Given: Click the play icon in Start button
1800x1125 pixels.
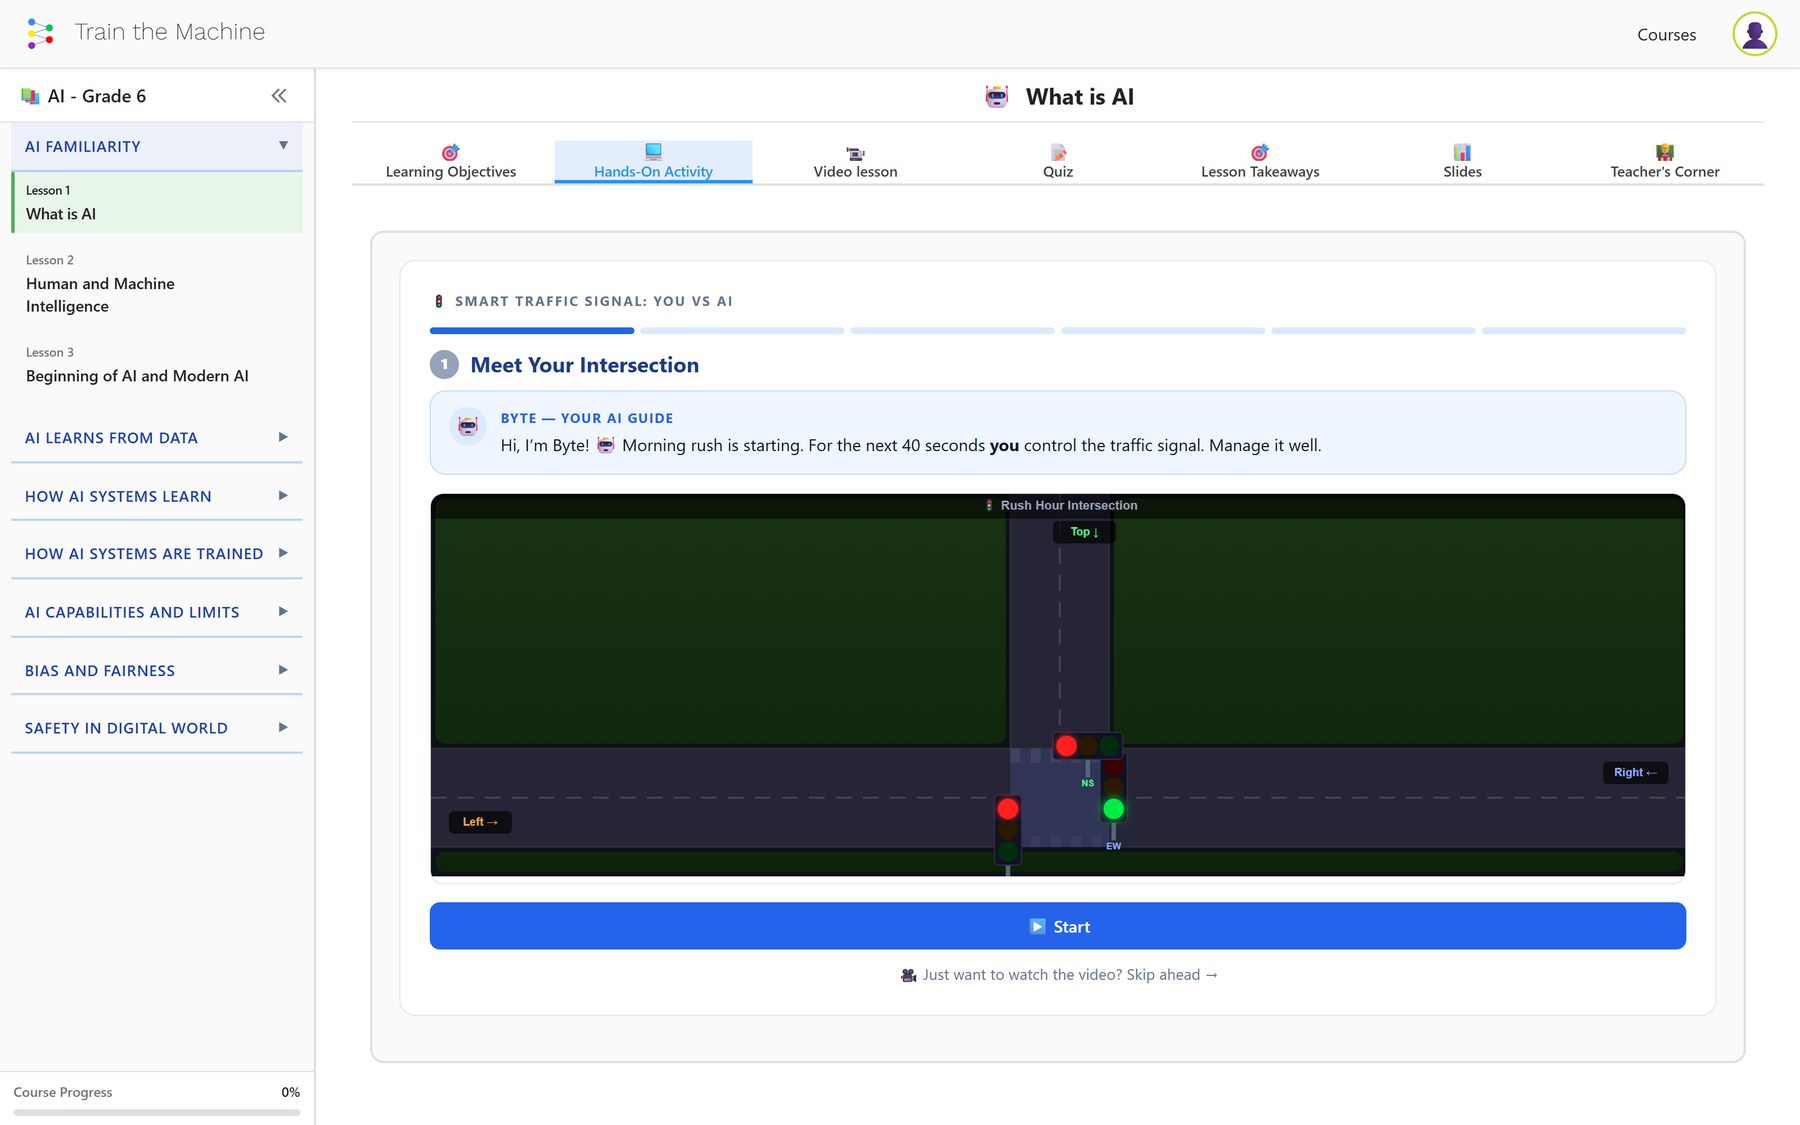Looking at the screenshot, I should coord(1037,927).
